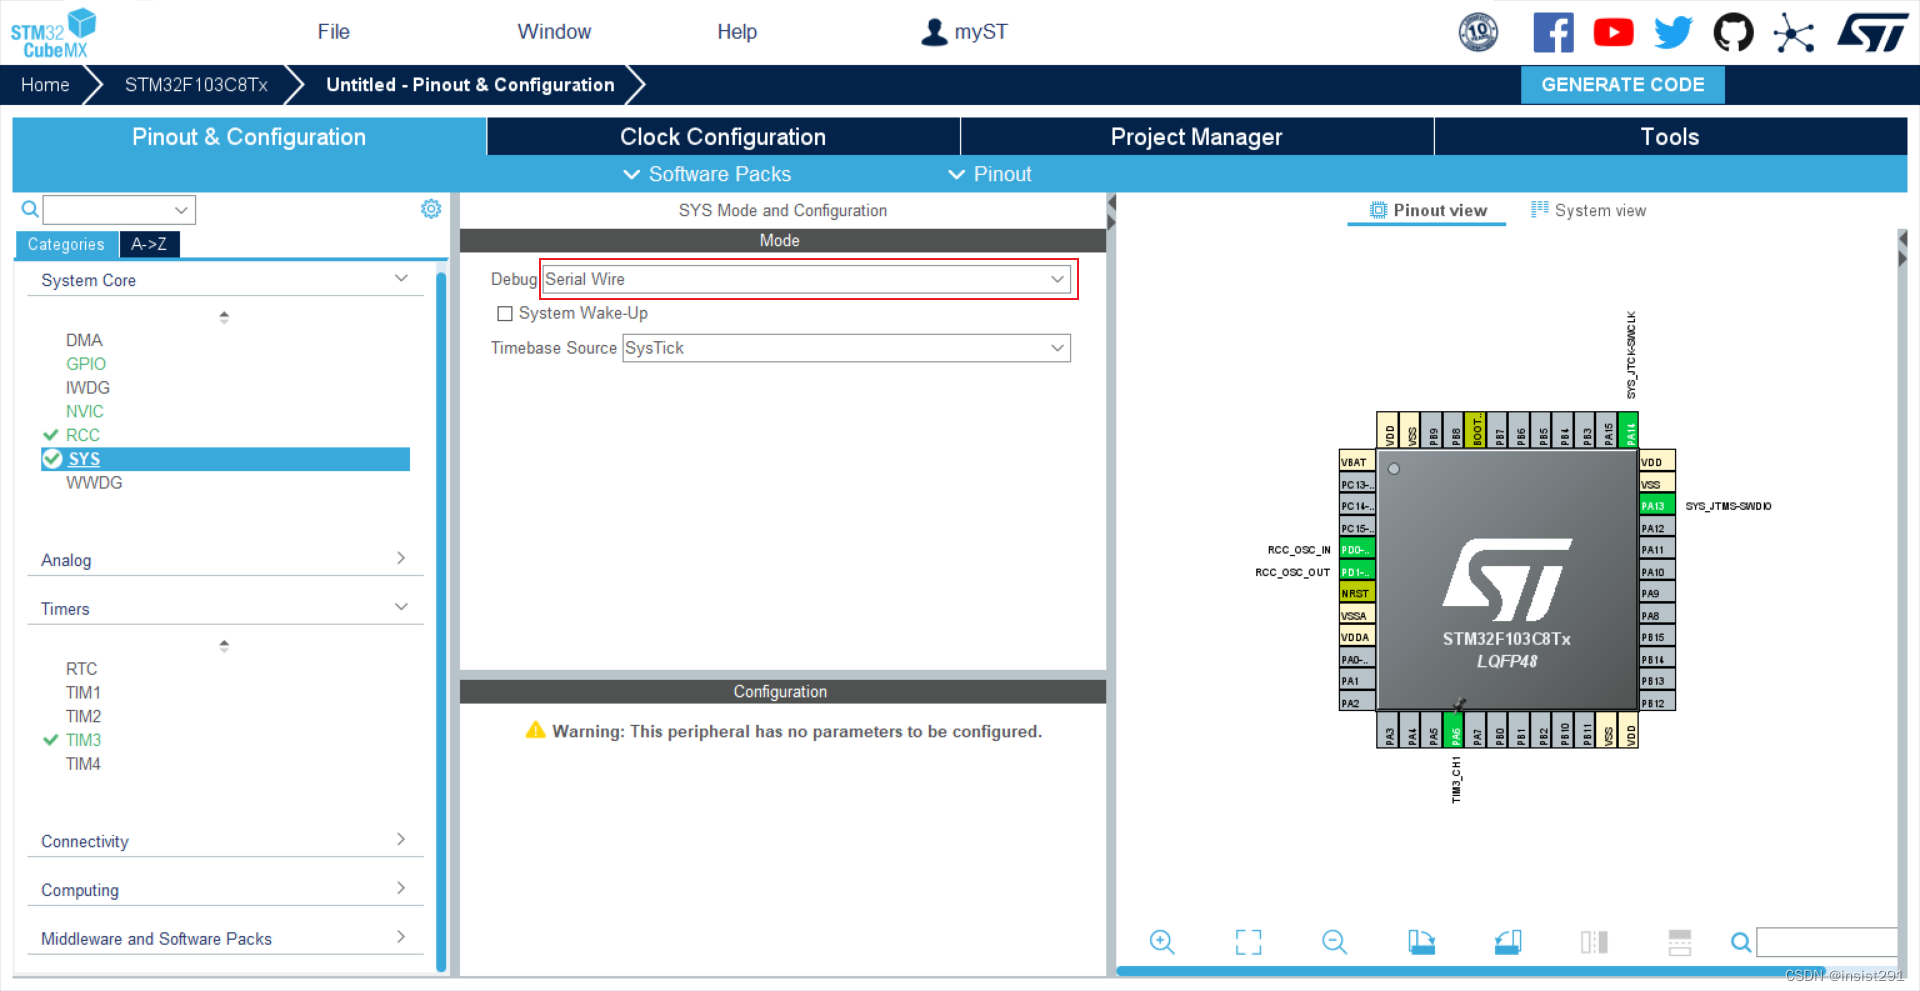Fit the chip view to screen

[x=1248, y=941]
